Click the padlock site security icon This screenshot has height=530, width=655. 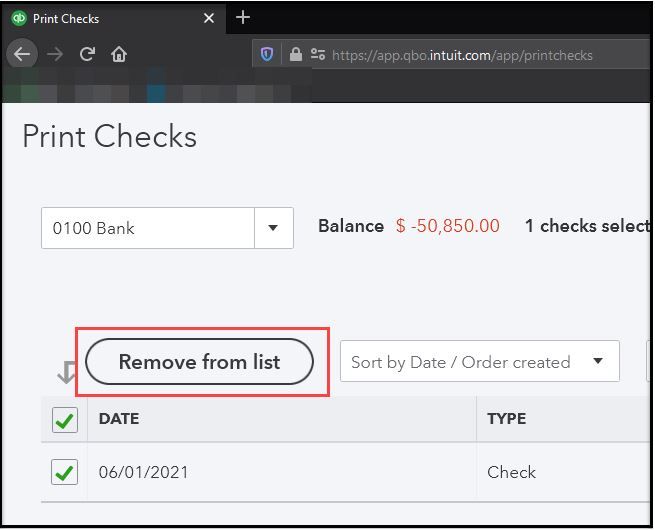pyautogui.click(x=296, y=54)
